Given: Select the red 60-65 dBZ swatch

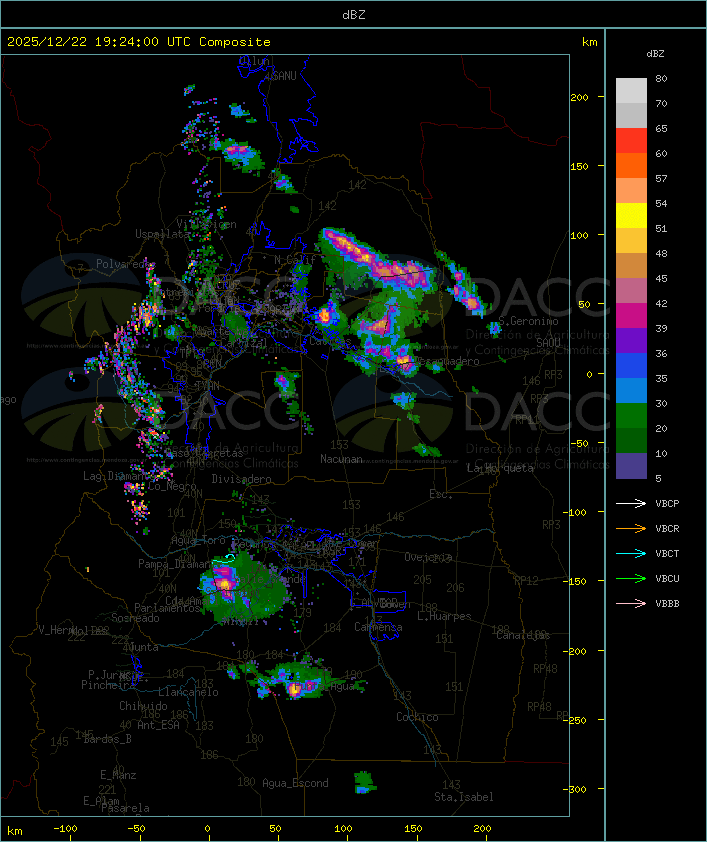Looking at the screenshot, I should tap(631, 141).
